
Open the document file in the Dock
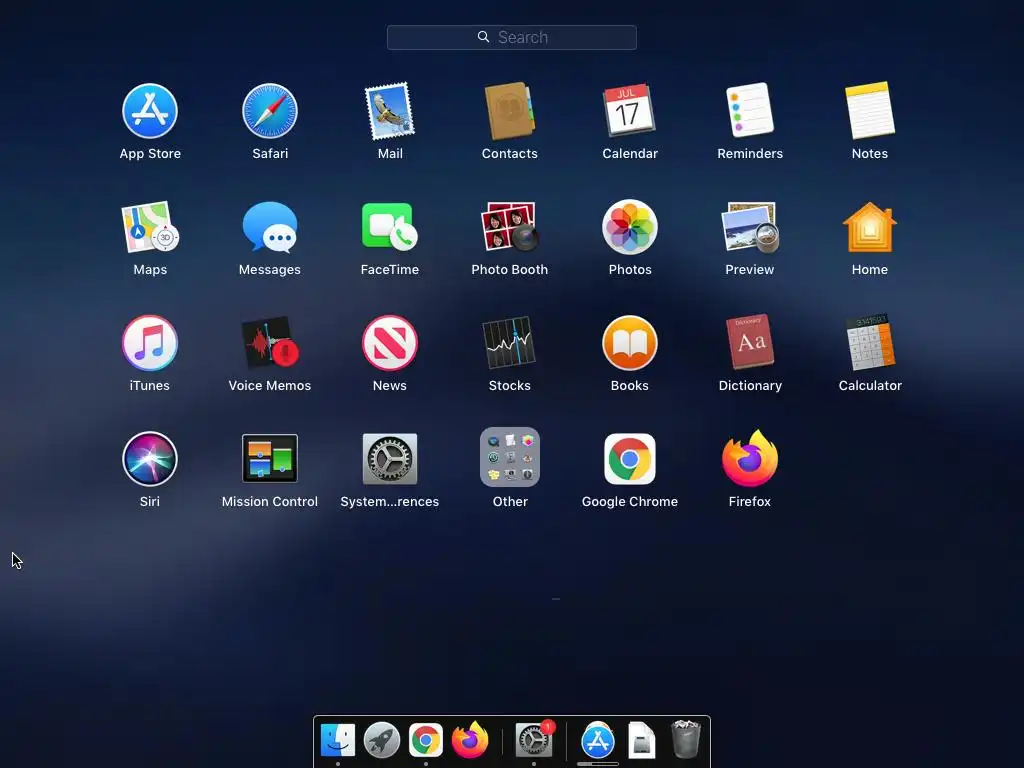click(x=641, y=741)
